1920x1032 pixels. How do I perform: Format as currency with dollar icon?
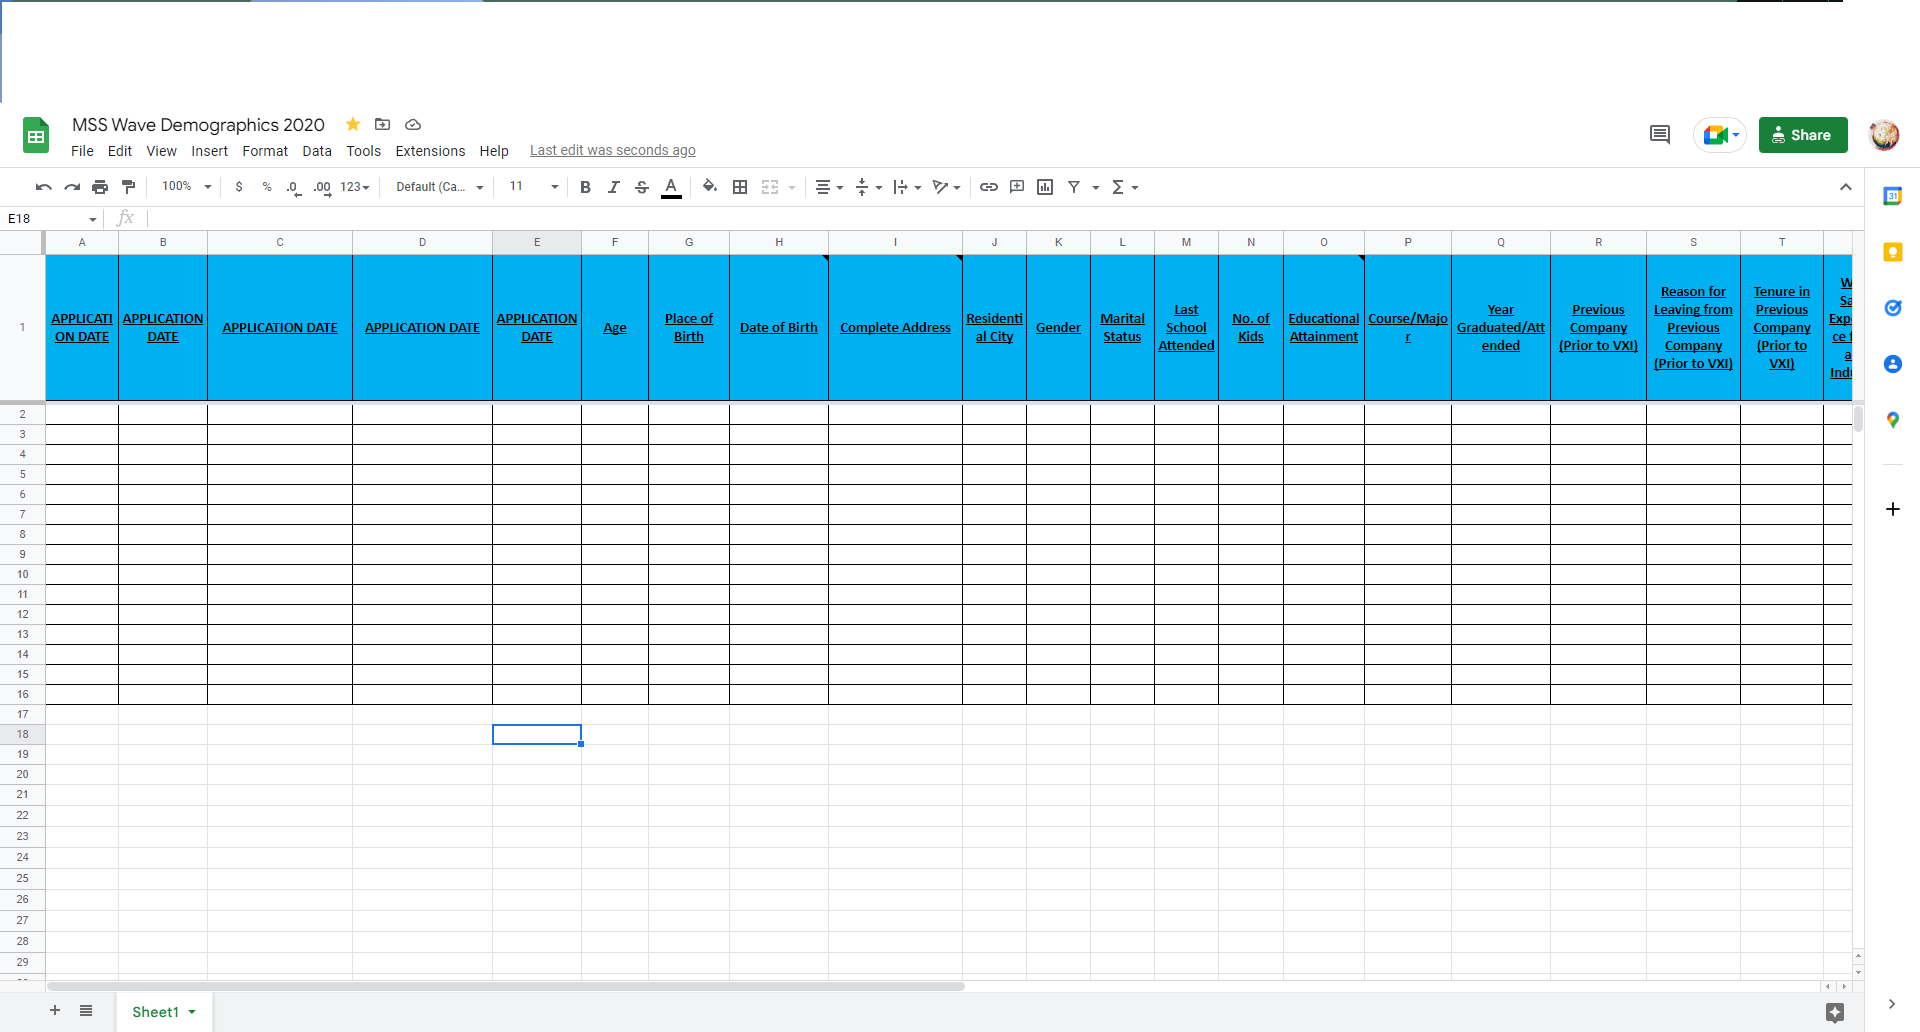(239, 187)
